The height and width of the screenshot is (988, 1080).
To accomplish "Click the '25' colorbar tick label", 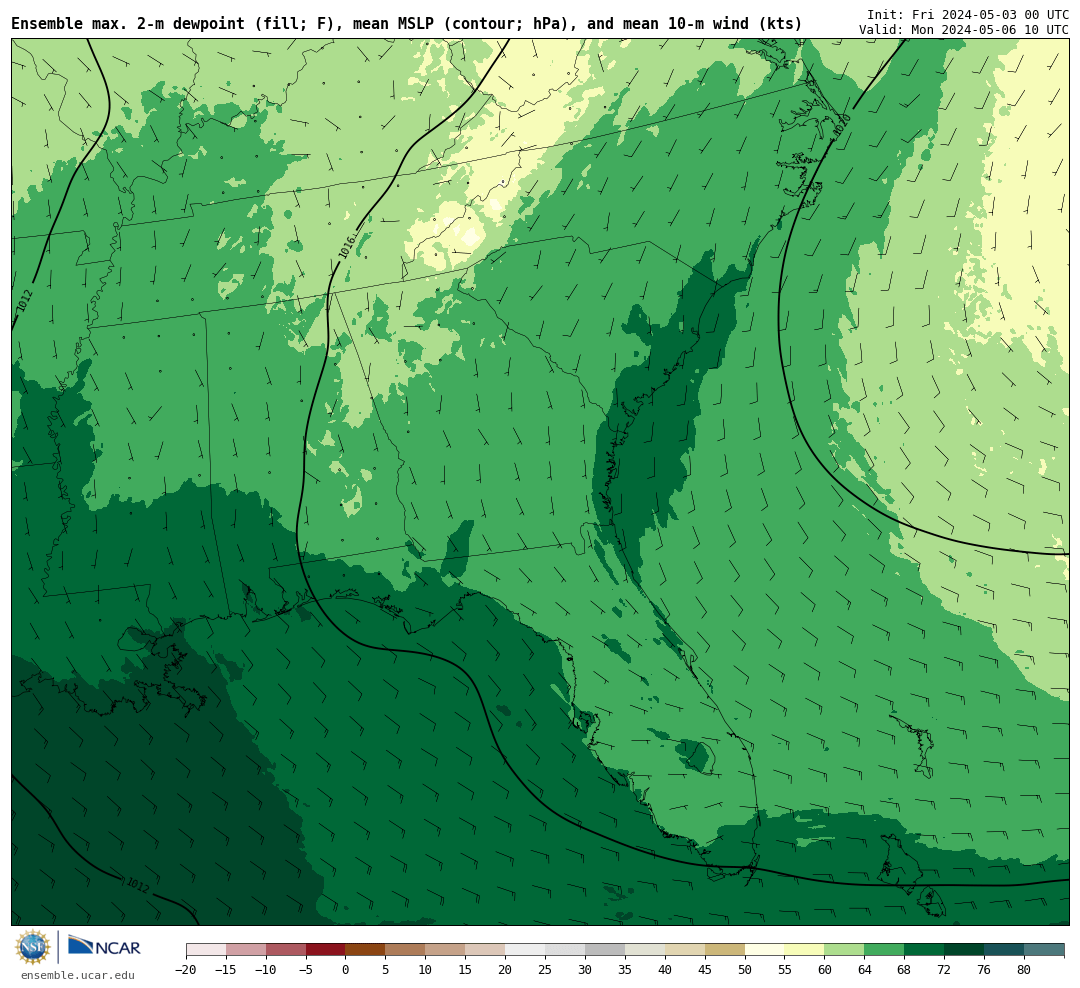I will (546, 969).
